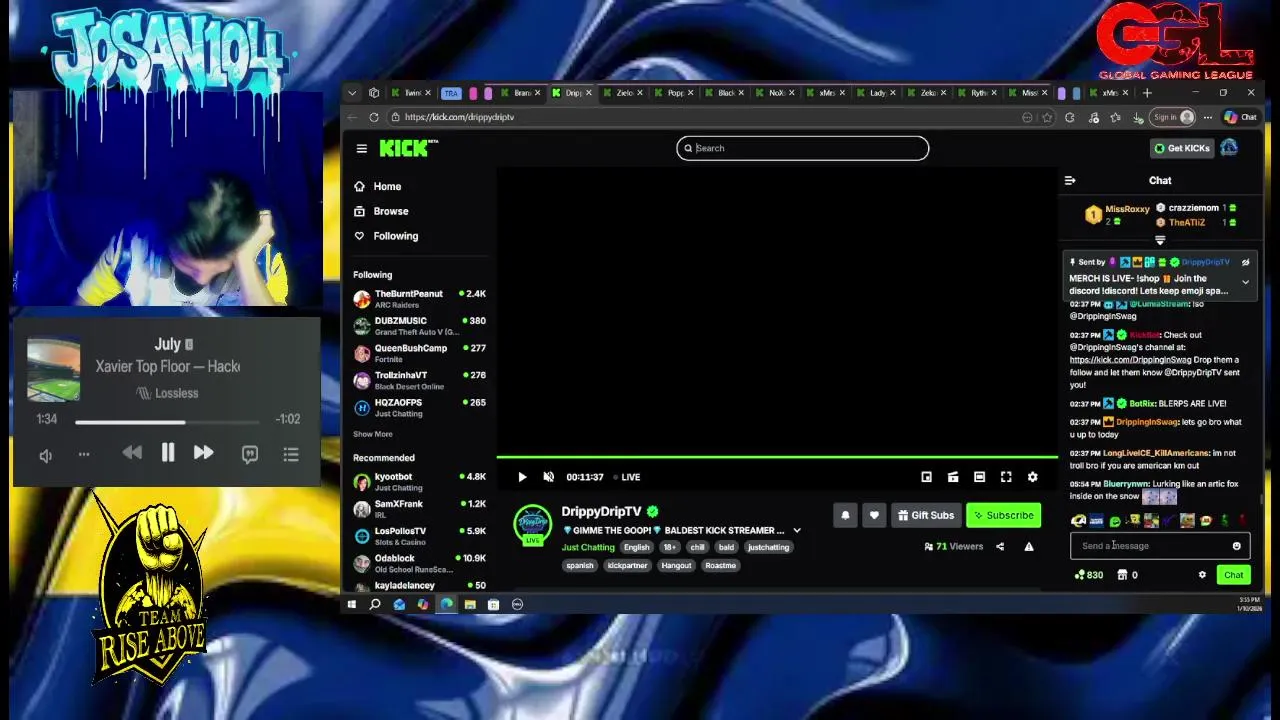Image resolution: width=1280 pixels, height=720 pixels.
Task: Click the Just Chatting category link
Action: (x=588, y=547)
